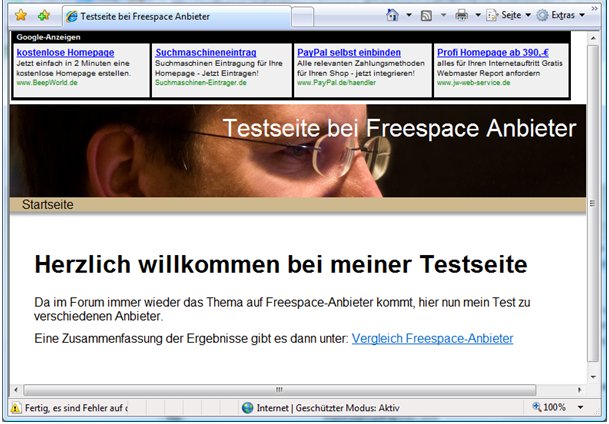Click the Internet zone globe icon

pos(247,408)
